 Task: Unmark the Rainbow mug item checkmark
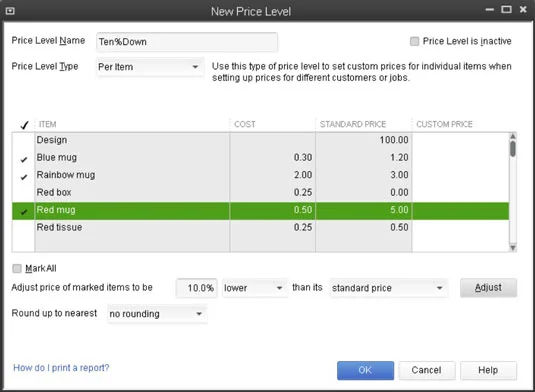(x=24, y=177)
